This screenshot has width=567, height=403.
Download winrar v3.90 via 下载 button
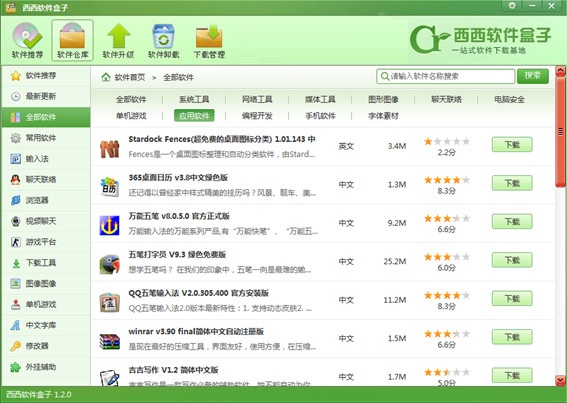(x=512, y=337)
